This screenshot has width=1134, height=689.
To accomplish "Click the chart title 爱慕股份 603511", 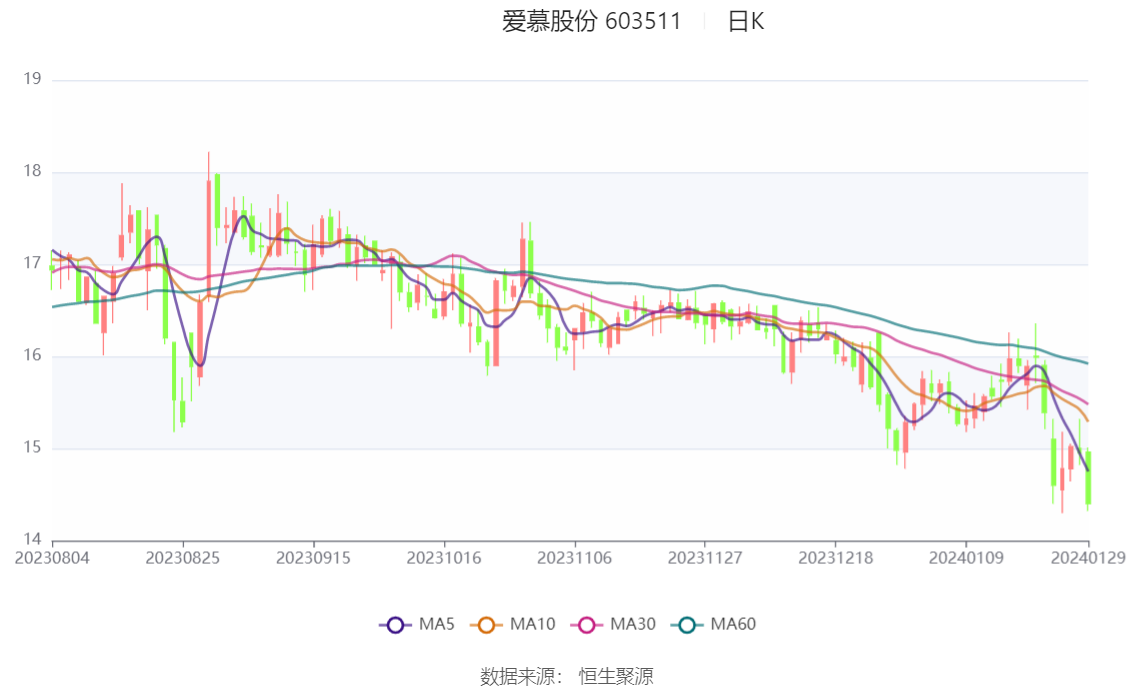I will pyautogui.click(x=592, y=21).
